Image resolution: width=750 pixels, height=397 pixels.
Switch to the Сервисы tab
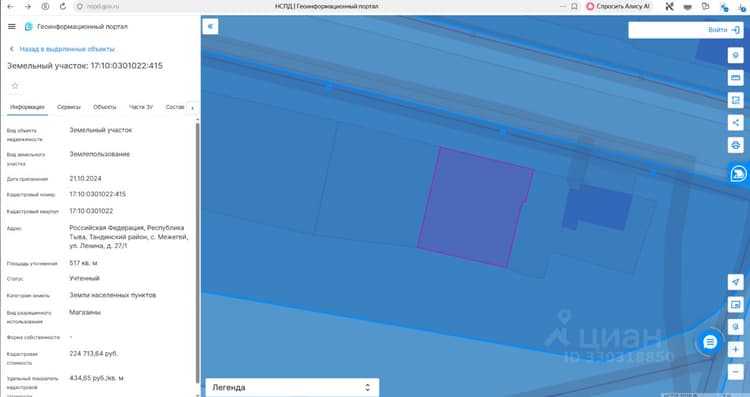(x=69, y=107)
